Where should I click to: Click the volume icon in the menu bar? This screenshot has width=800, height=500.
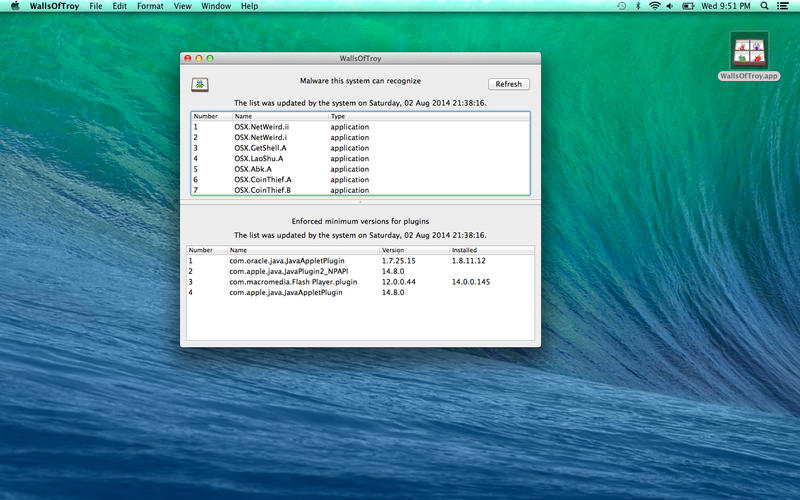(671, 6)
